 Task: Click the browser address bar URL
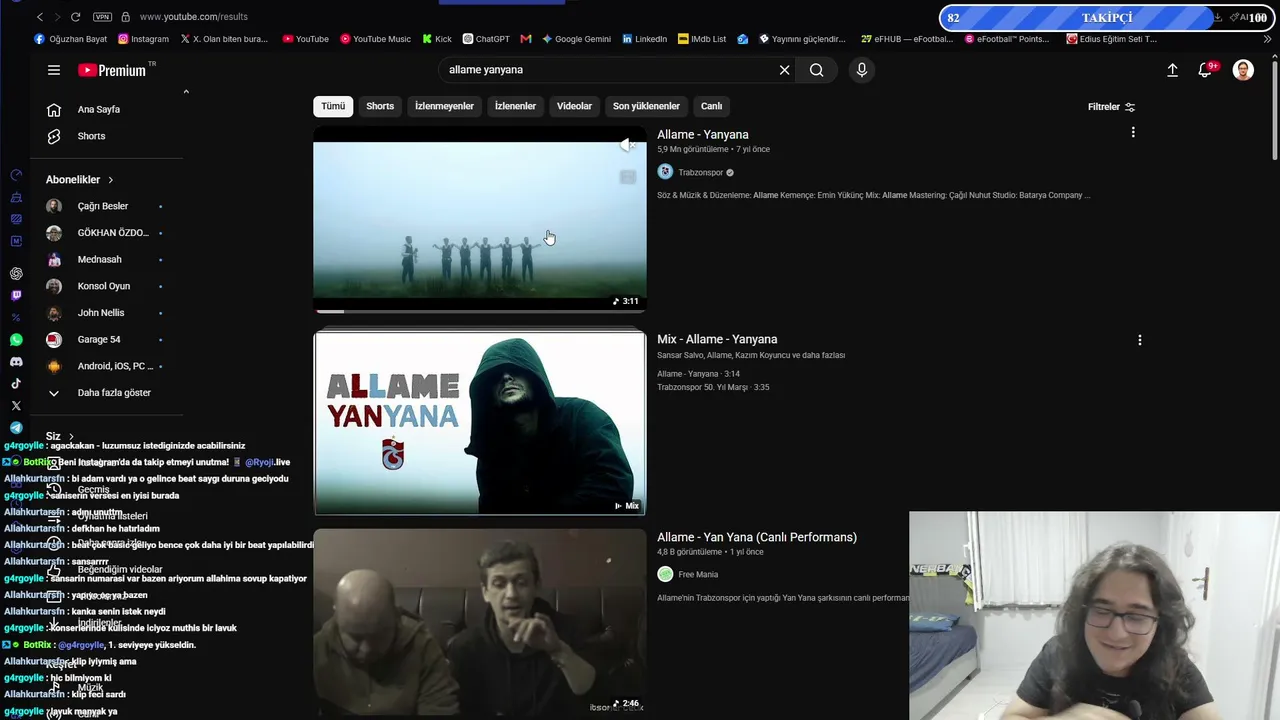[x=194, y=17]
